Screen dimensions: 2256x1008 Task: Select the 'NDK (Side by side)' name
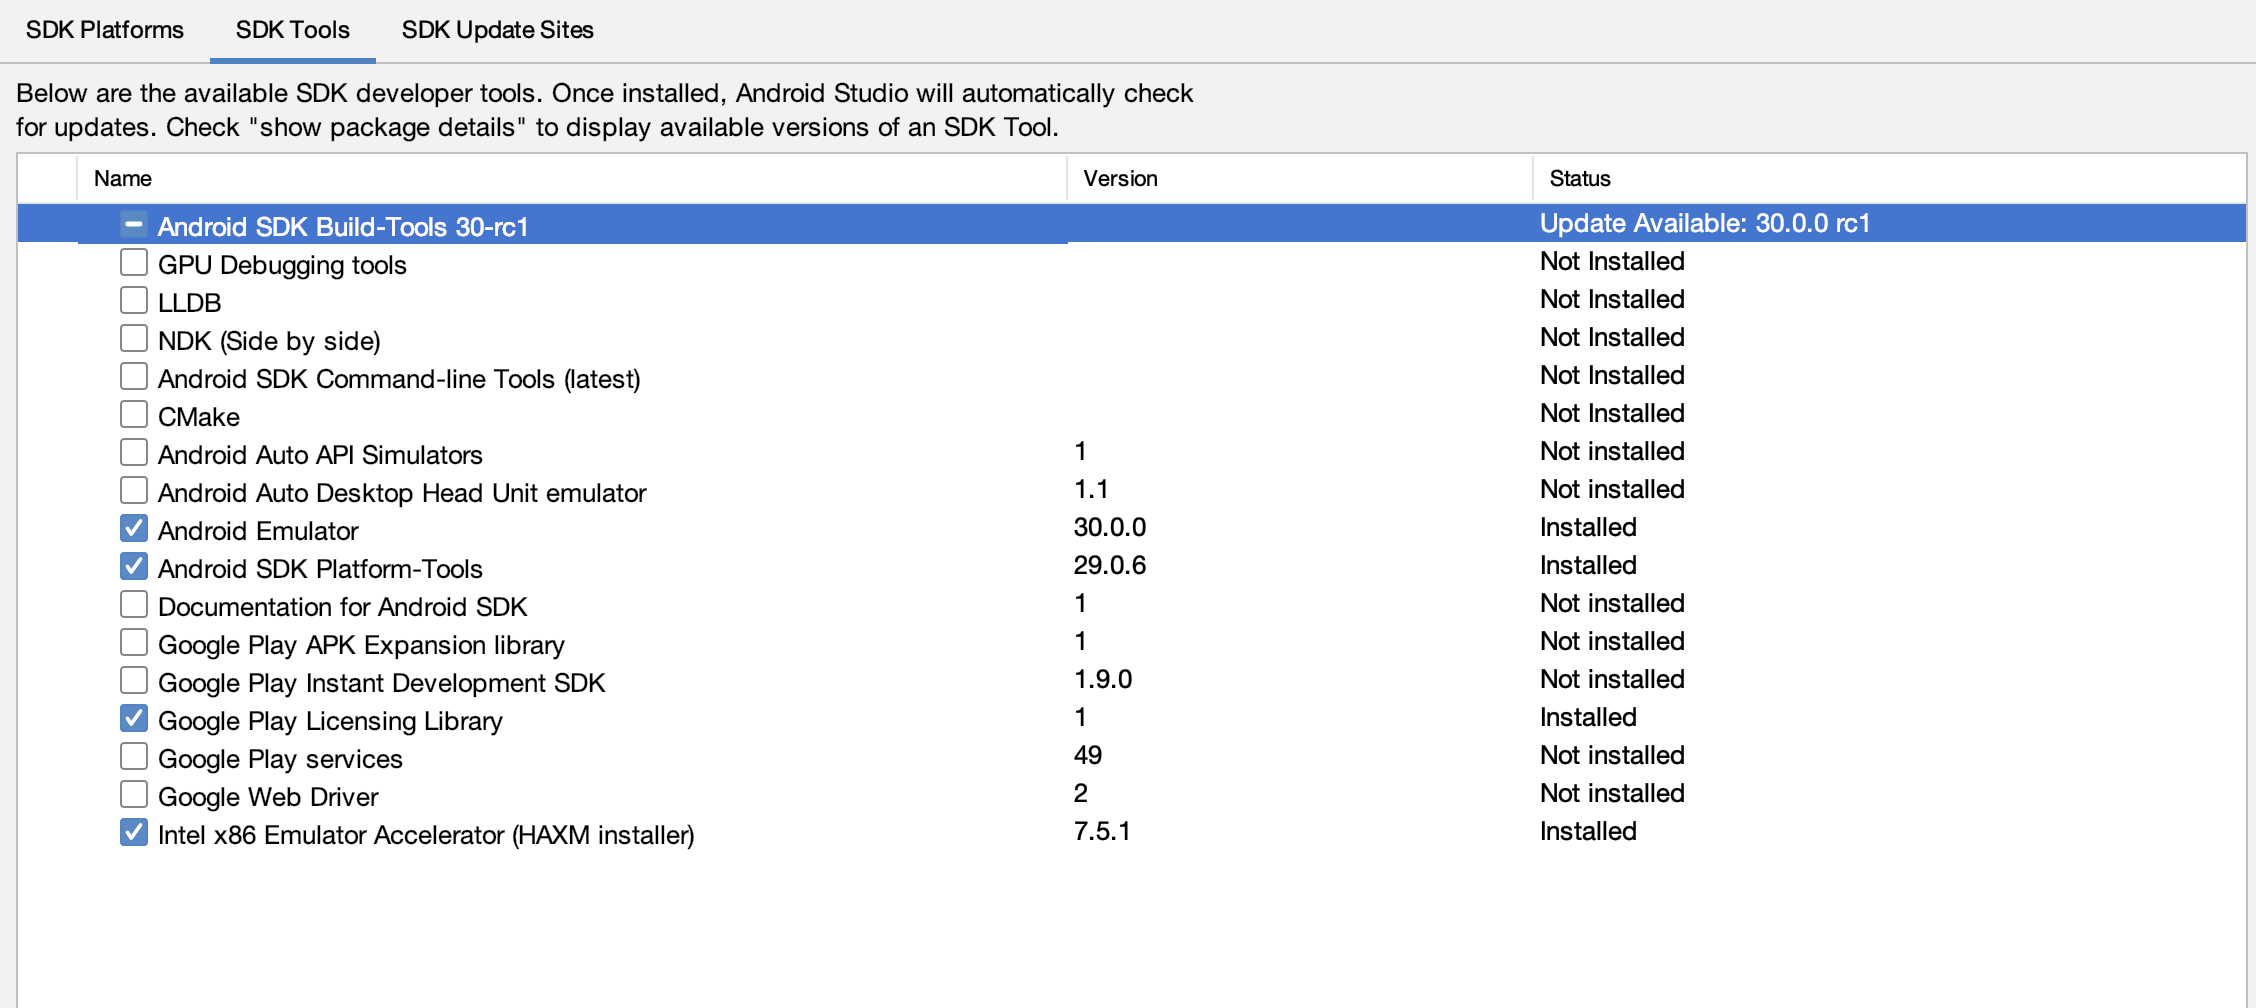[269, 341]
